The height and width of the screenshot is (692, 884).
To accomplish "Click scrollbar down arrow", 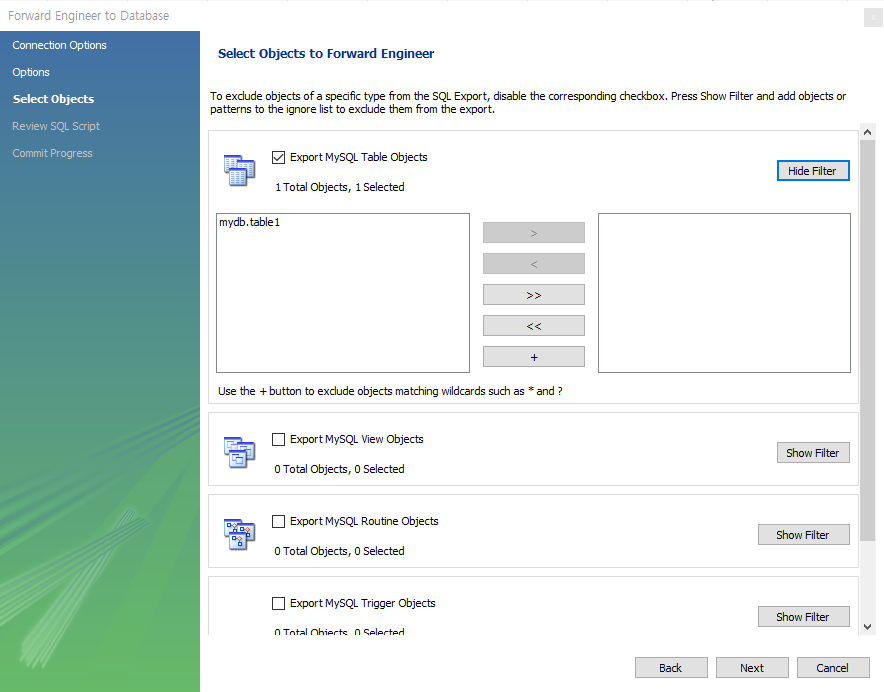I will 868,627.
